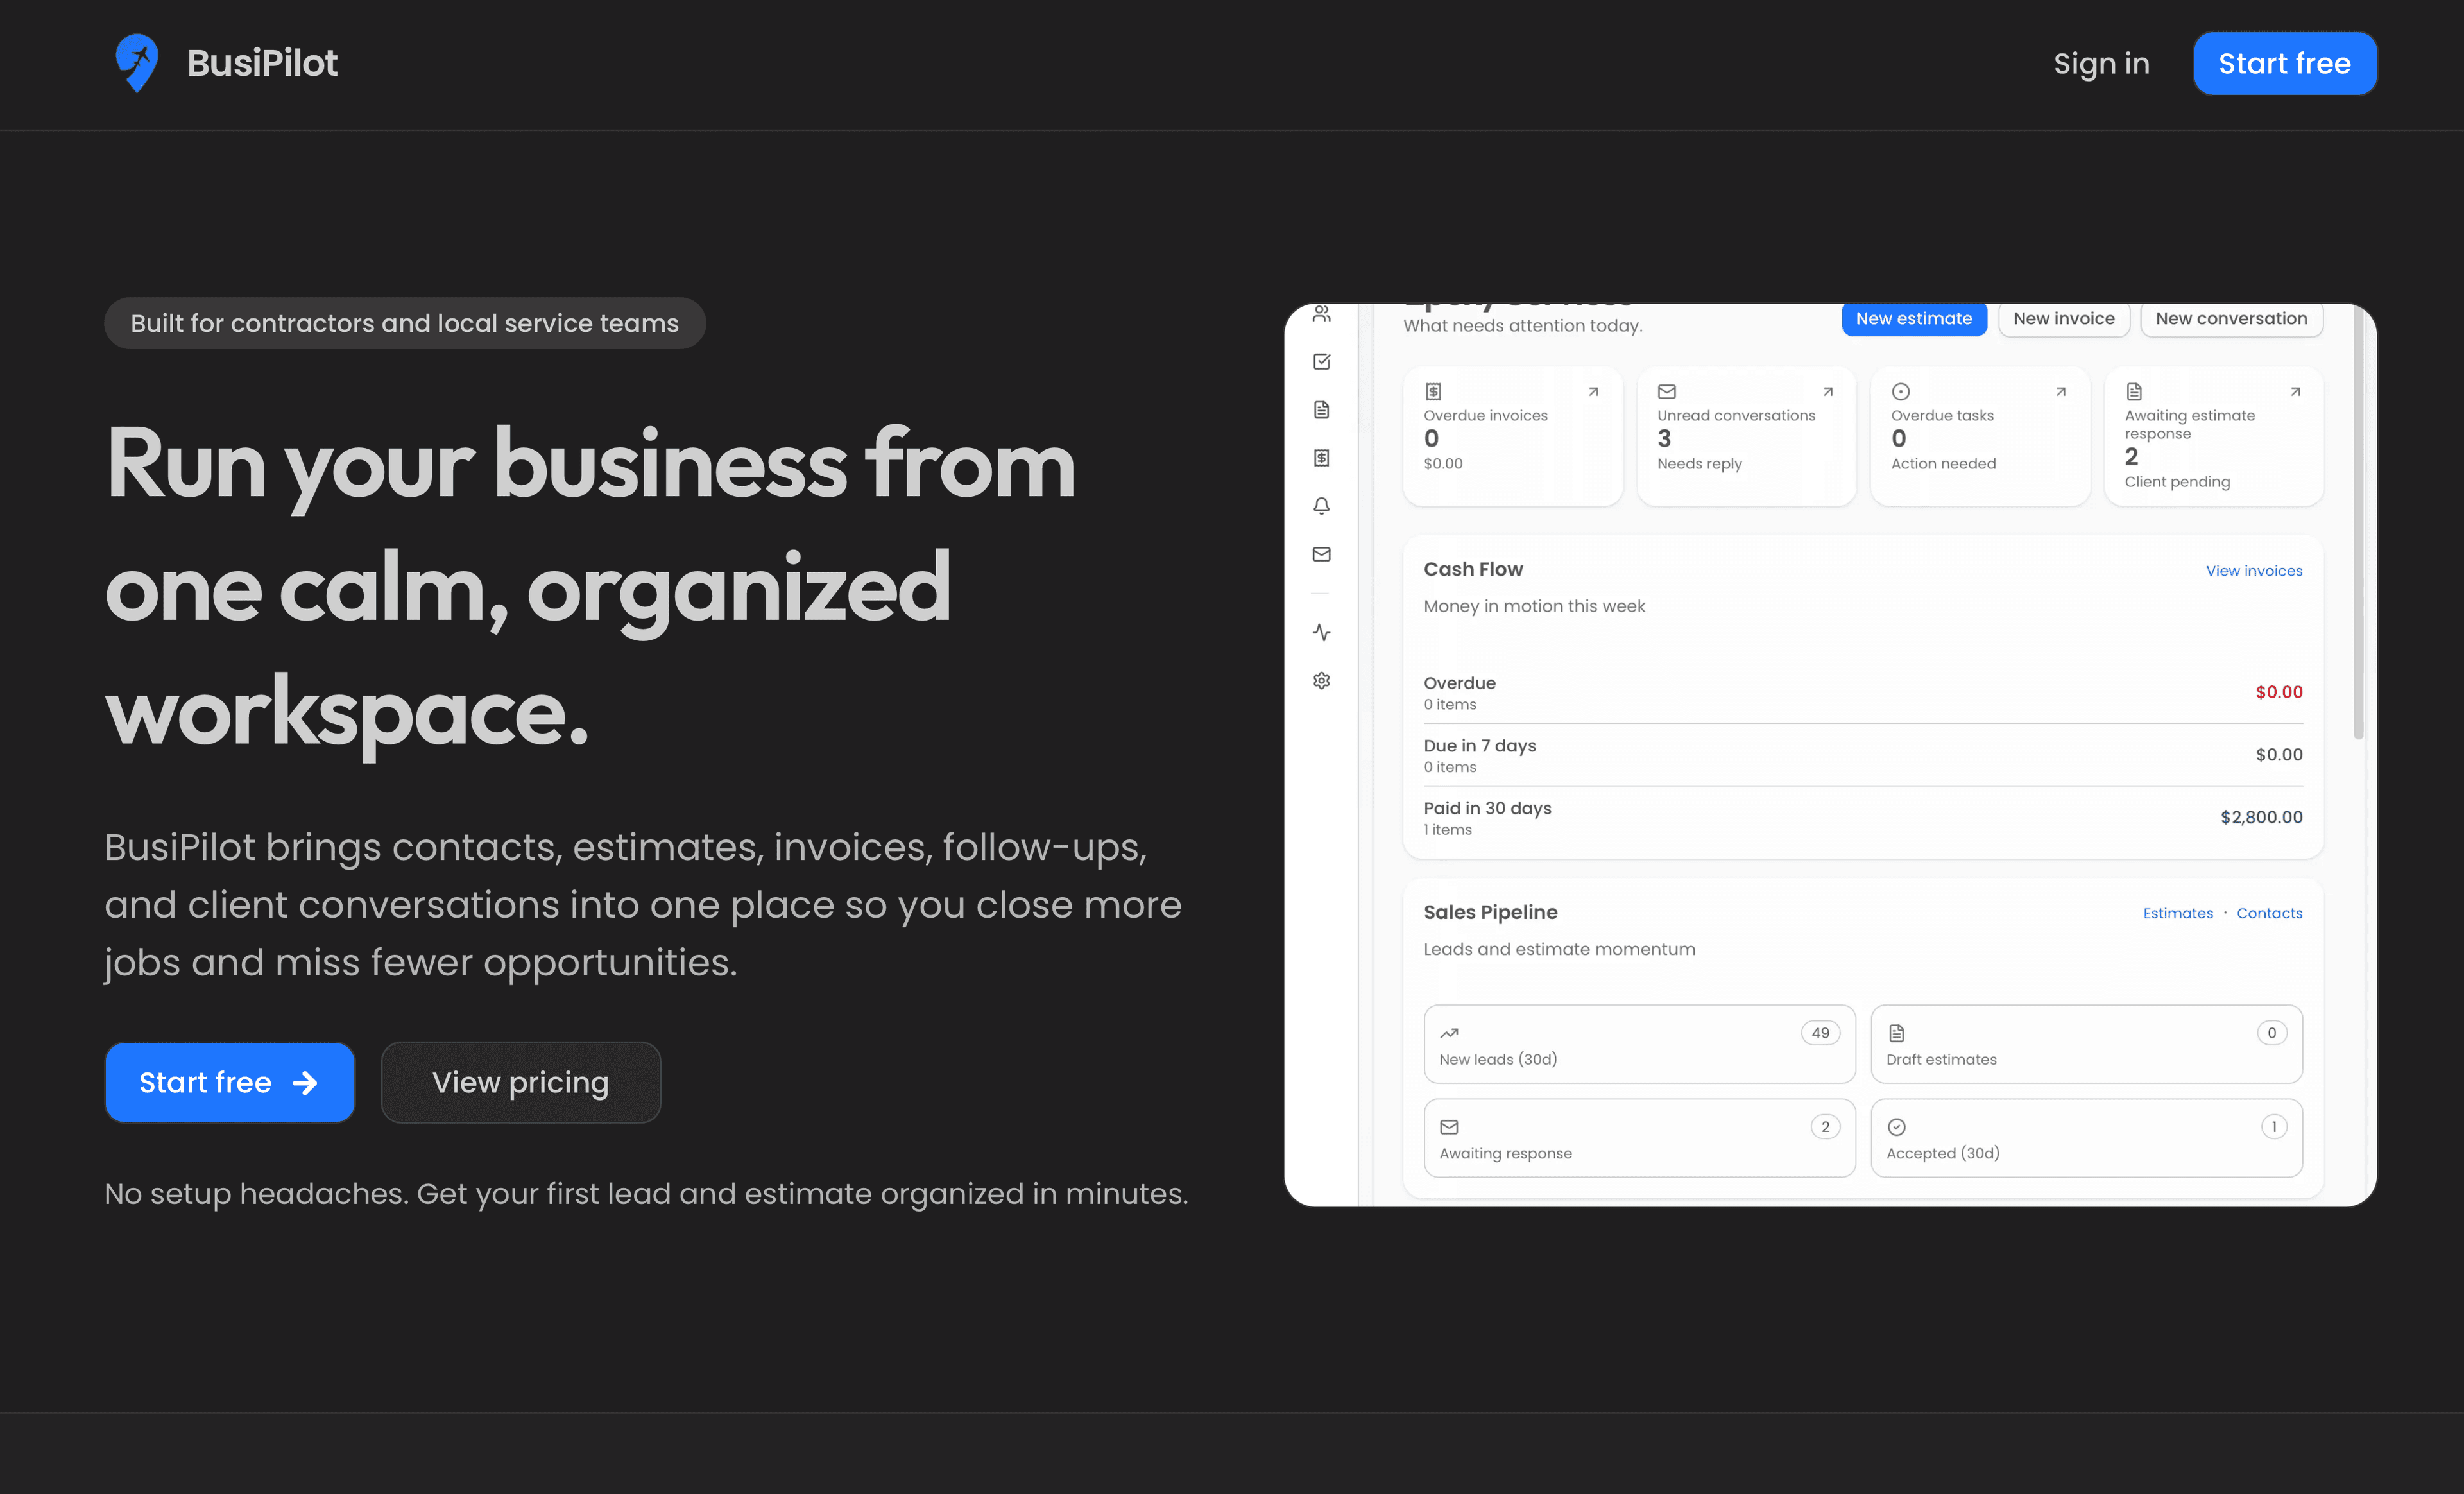Viewport: 2464px width, 1494px height.
Task: Select the Accepted (30d) pipeline card
Action: pyautogui.click(x=2086, y=1138)
